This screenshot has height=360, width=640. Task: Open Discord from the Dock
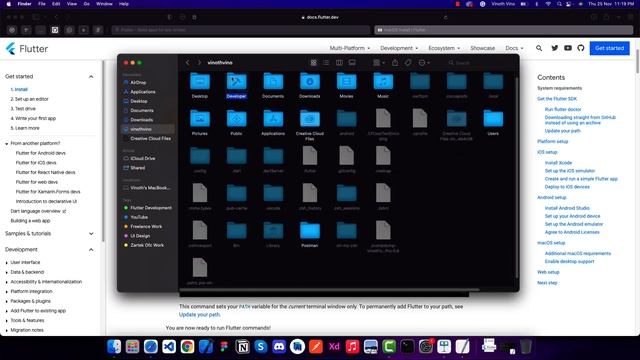pyautogui.click(x=279, y=347)
